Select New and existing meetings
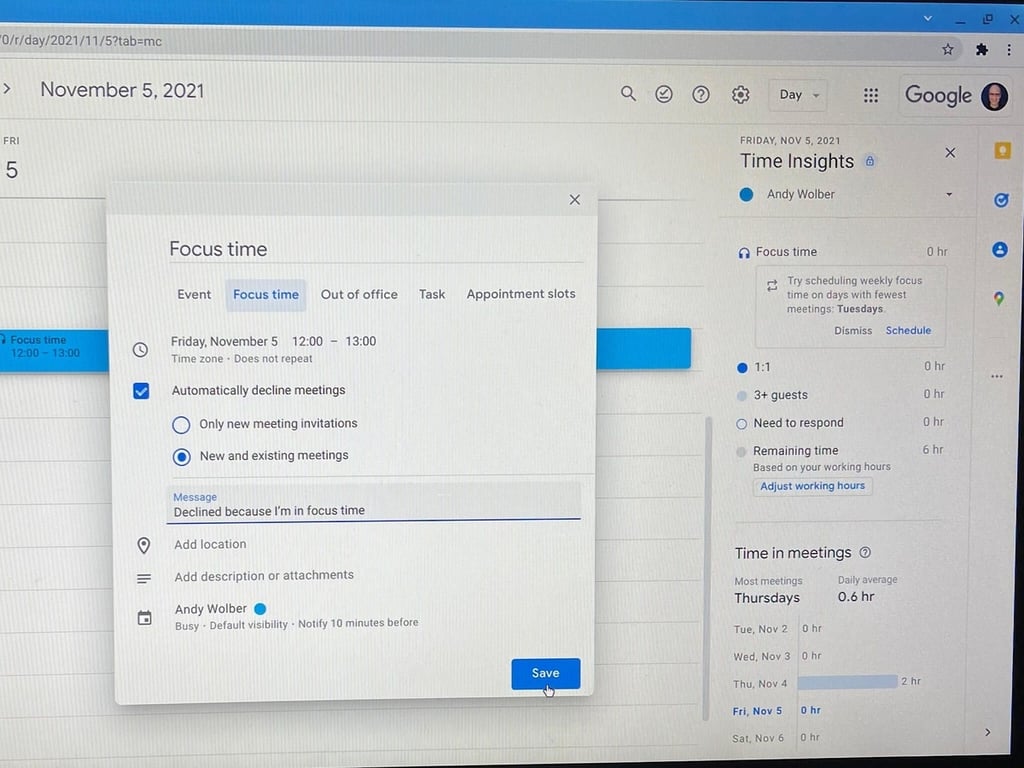Image resolution: width=1024 pixels, height=768 pixels. point(182,456)
